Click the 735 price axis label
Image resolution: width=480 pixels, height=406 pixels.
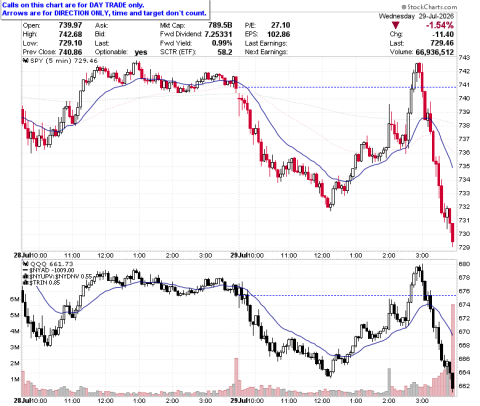[x=464, y=166]
